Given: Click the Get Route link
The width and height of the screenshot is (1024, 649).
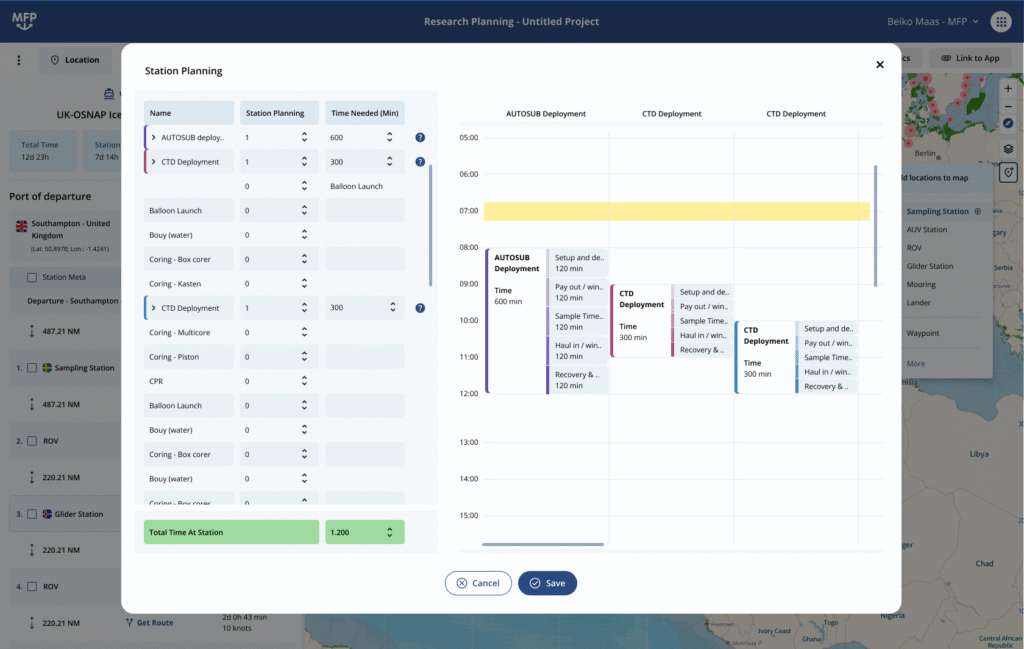Looking at the screenshot, I should click(x=150, y=622).
